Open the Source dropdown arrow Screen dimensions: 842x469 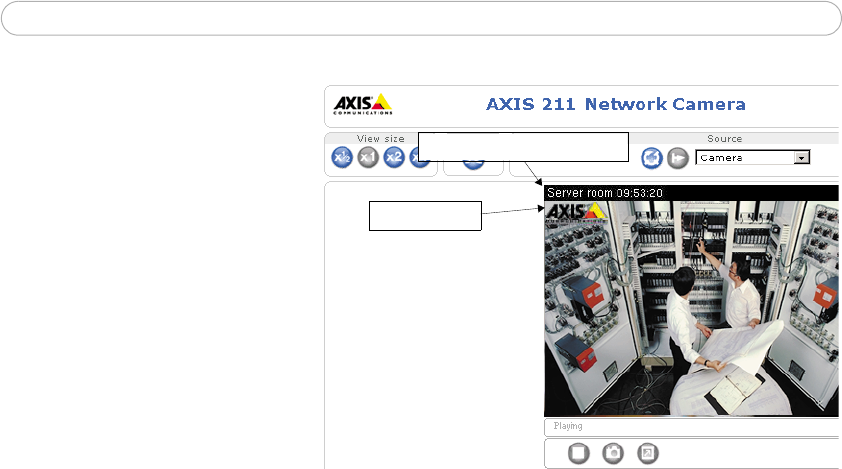click(x=802, y=158)
